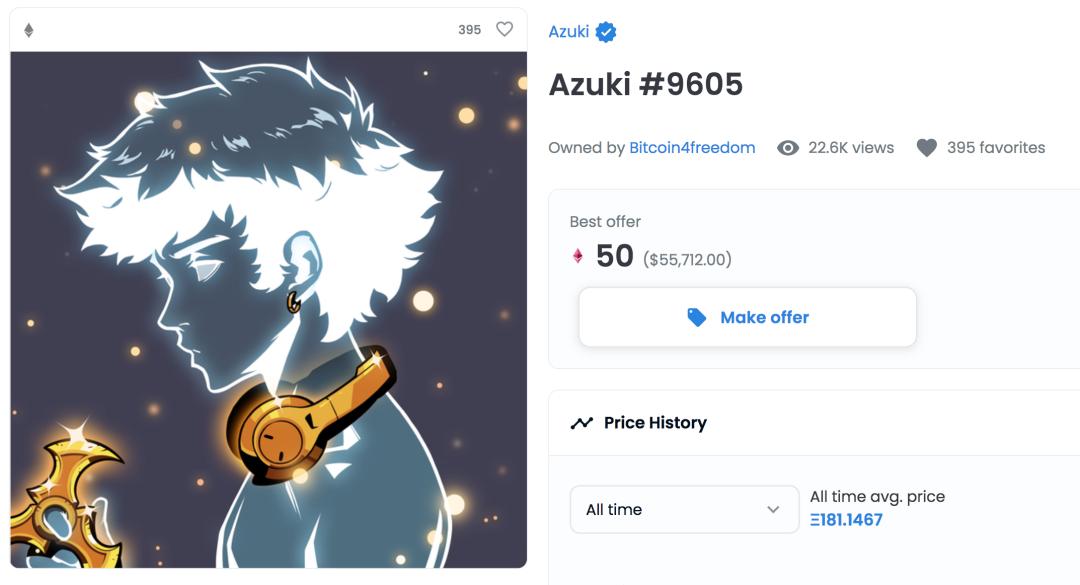1080x585 pixels.
Task: Click the all time avg. price value Ξ181.1467
Action: click(846, 520)
